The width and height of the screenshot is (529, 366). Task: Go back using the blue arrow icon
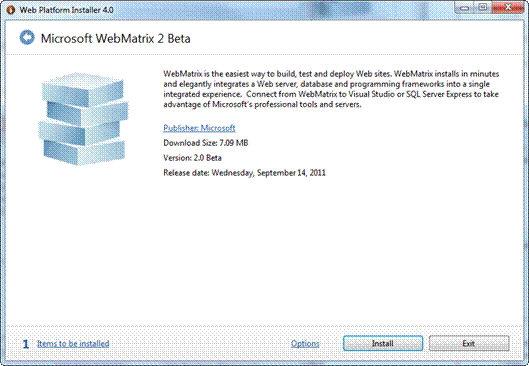tap(27, 37)
